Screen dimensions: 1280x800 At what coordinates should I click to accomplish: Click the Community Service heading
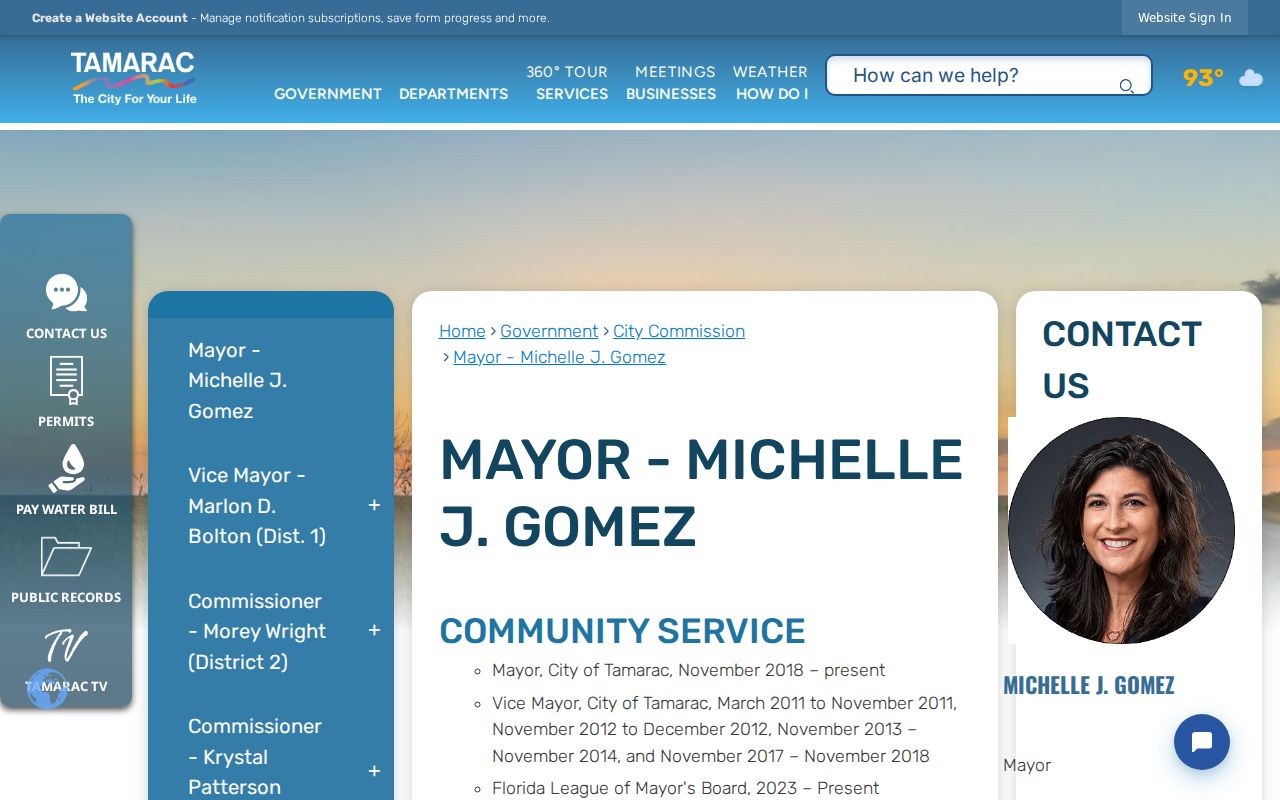[622, 631]
